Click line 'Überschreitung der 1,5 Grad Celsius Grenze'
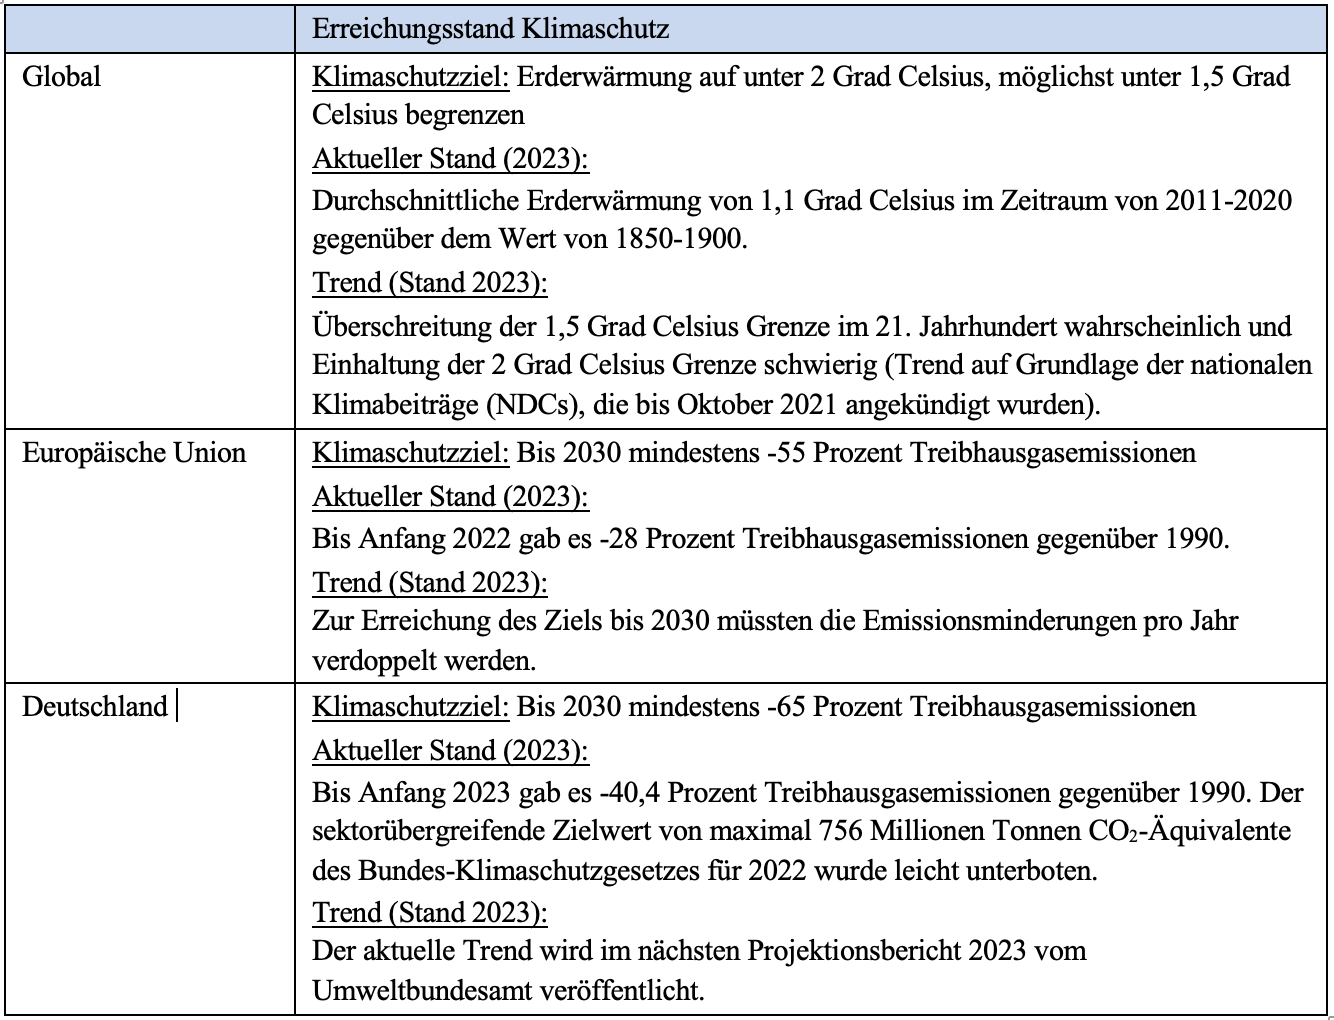Viewport: 1334px width, 1020px height. (802, 327)
